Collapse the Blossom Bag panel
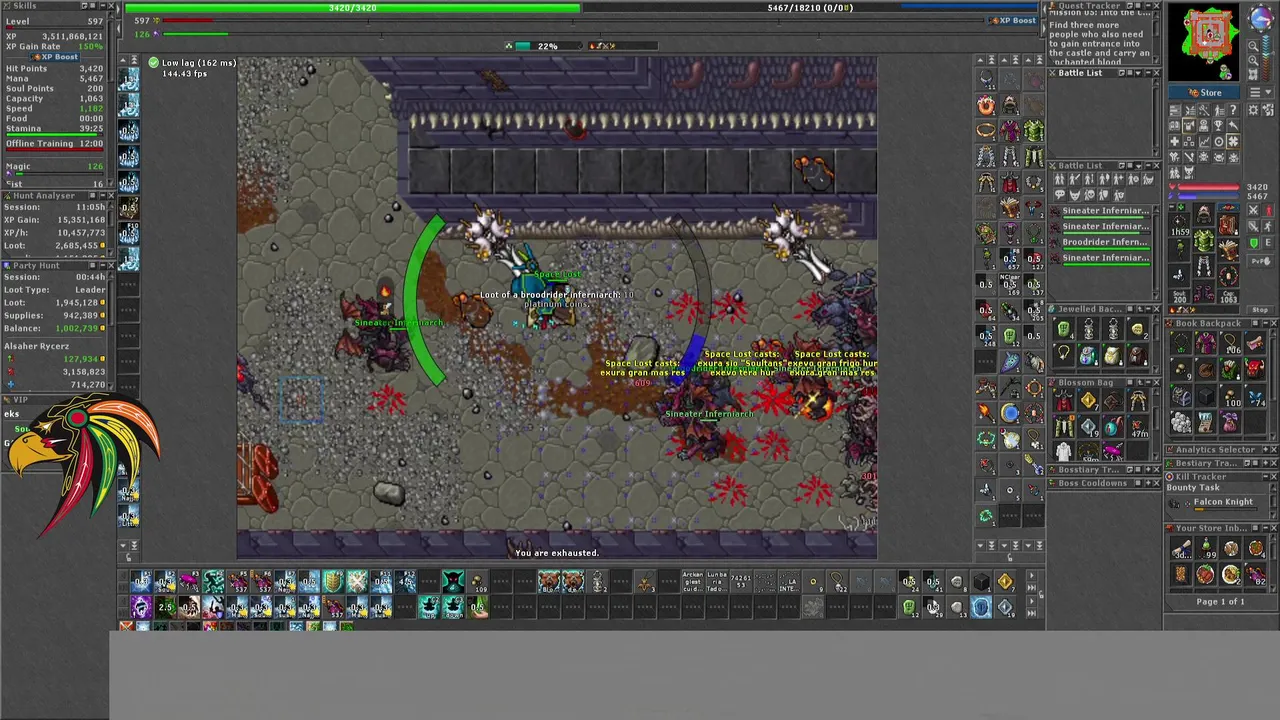1280x720 pixels. click(1148, 382)
